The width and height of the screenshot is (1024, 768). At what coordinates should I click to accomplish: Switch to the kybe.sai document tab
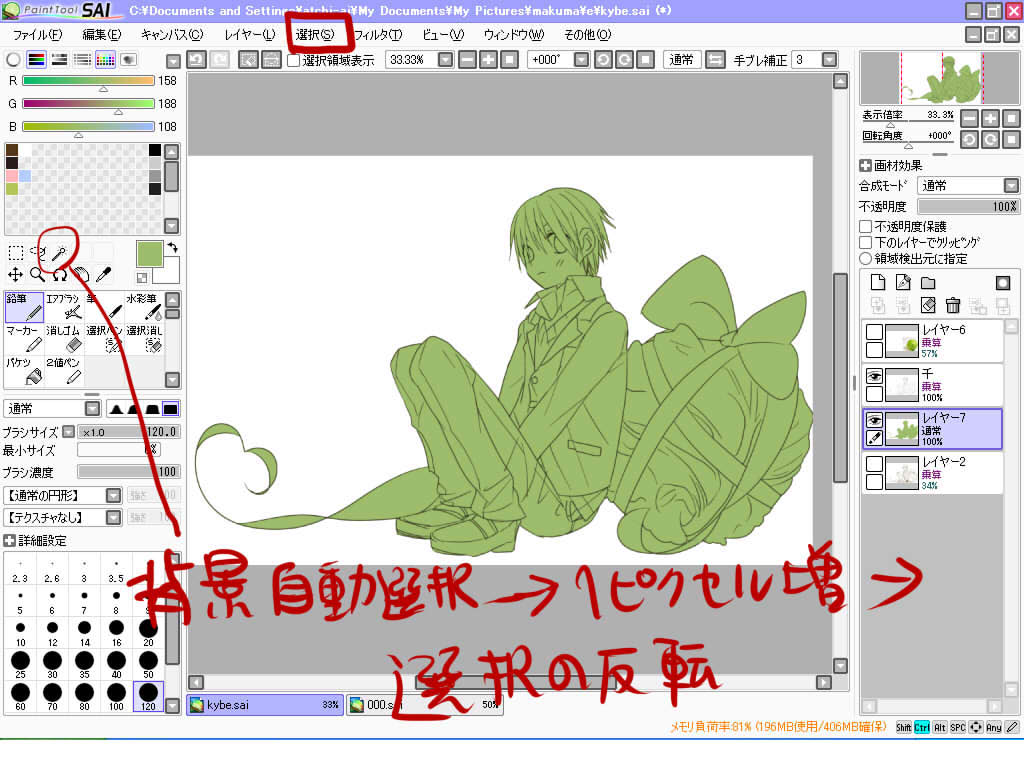click(264, 705)
